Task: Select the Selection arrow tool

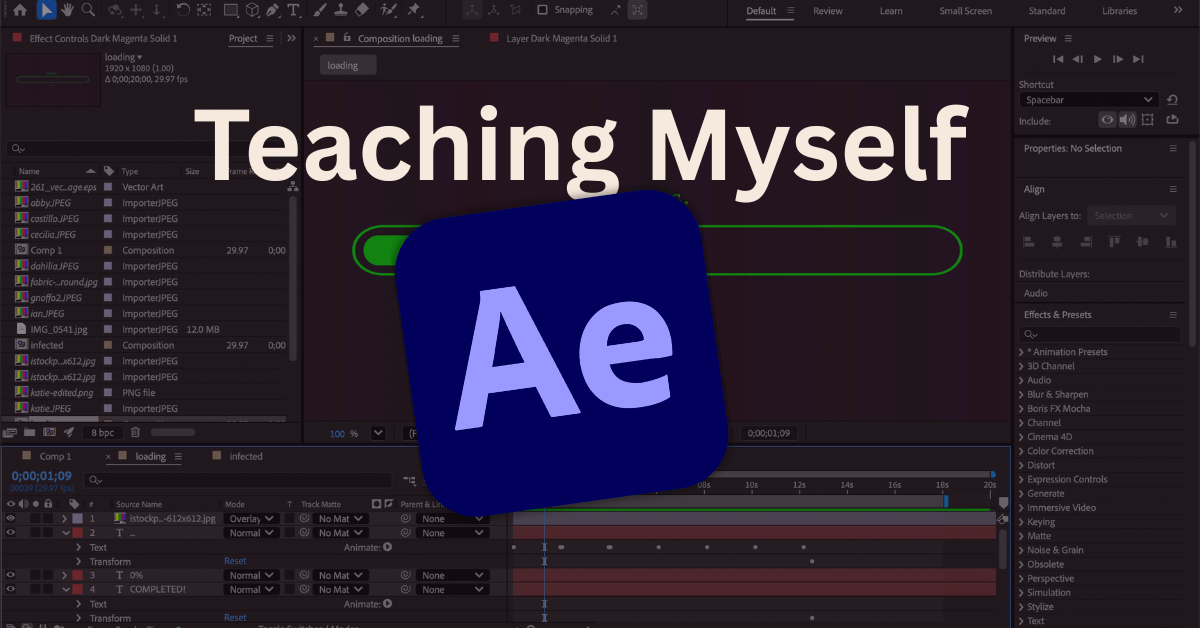Action: [46, 11]
